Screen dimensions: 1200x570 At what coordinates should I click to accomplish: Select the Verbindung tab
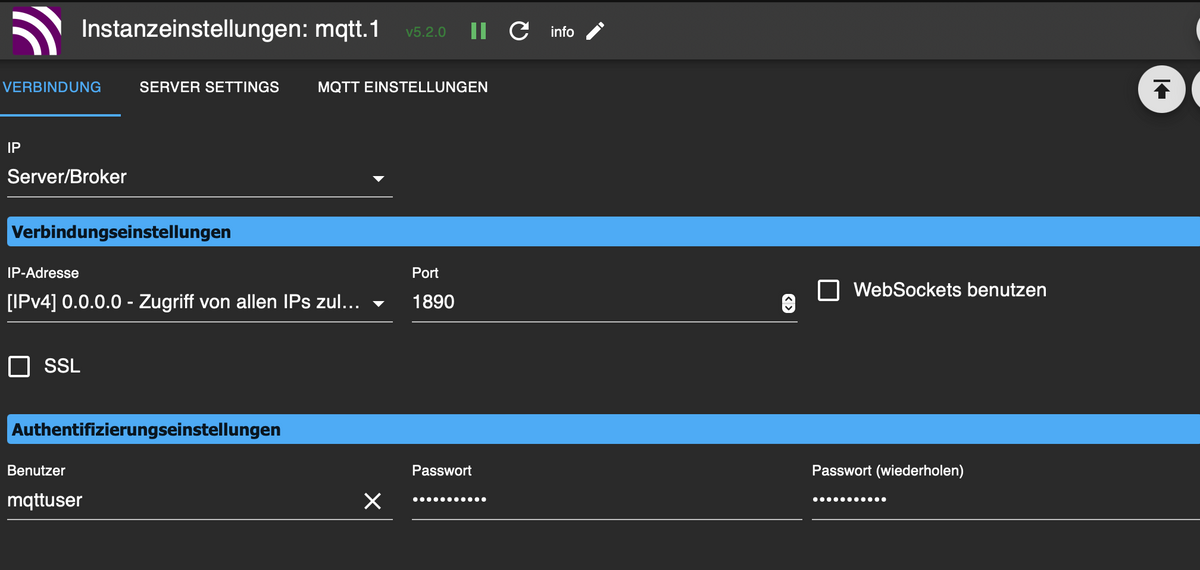click(x=52, y=87)
